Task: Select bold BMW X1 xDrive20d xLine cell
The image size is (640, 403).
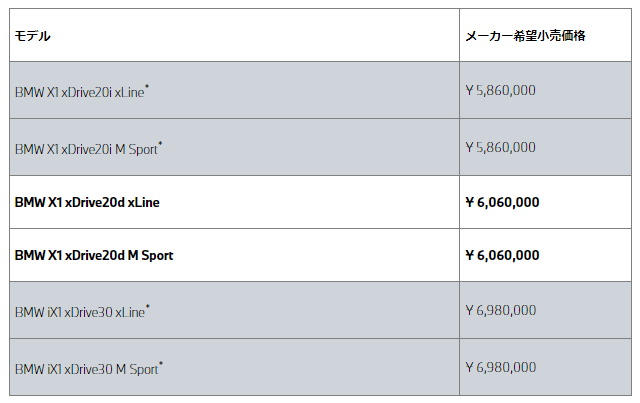Action: click(234, 202)
